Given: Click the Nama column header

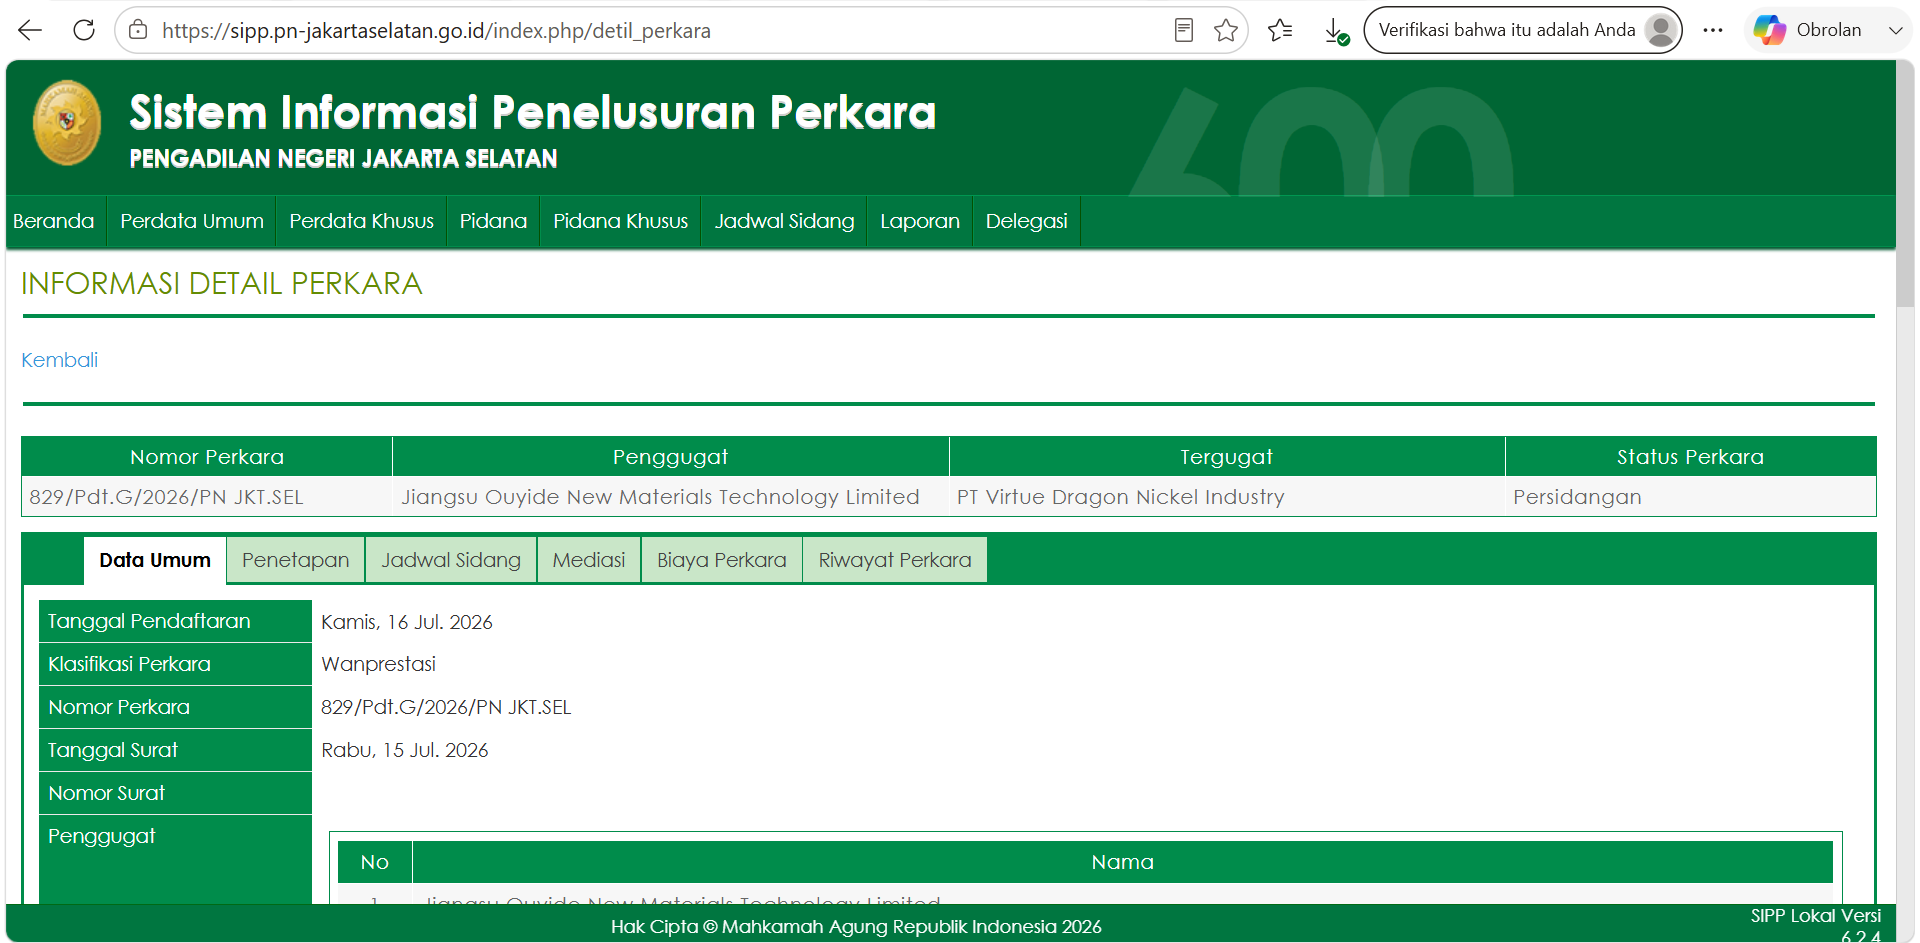Looking at the screenshot, I should coord(1122,862).
